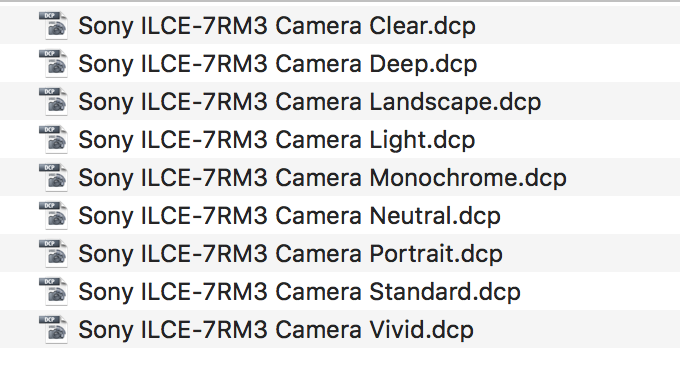This screenshot has width=680, height=374.
Task: Select the icon for Camera Light.dcp
Action: tap(53, 140)
